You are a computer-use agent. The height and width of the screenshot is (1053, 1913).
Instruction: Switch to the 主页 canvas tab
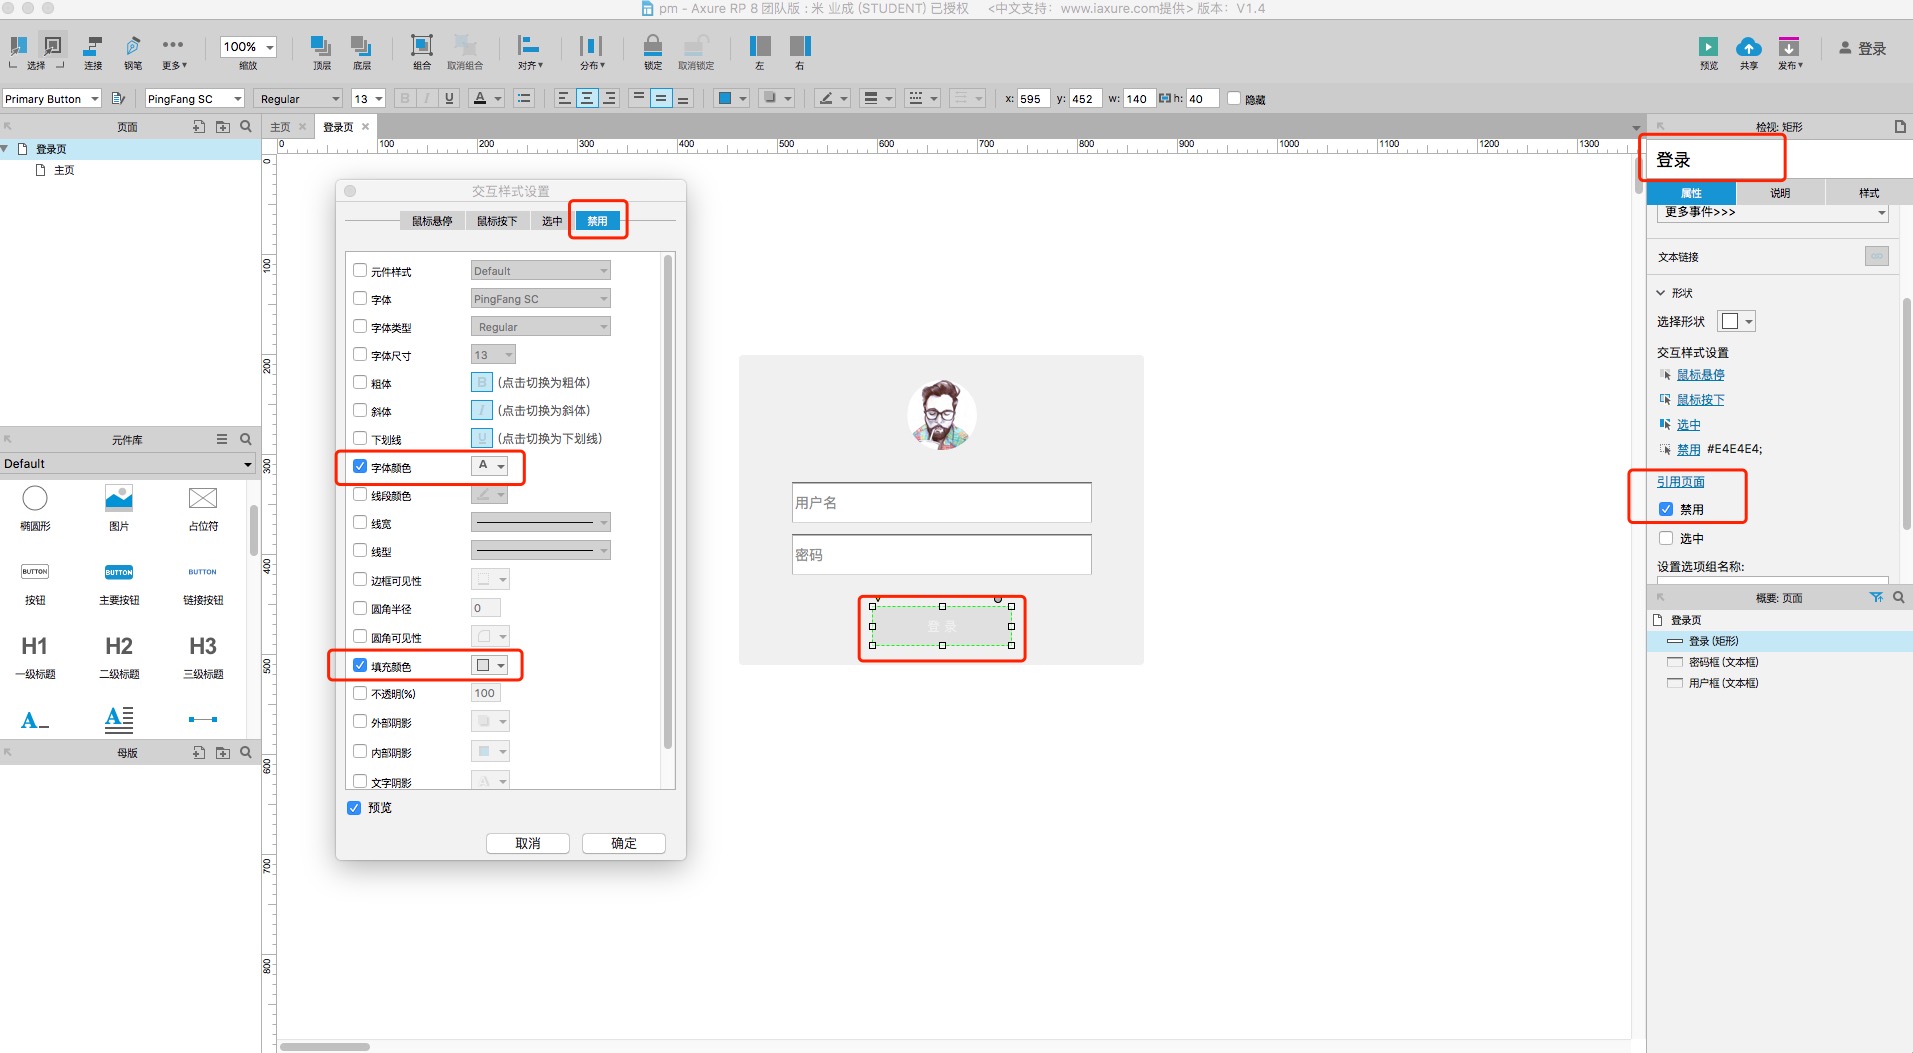click(x=281, y=127)
